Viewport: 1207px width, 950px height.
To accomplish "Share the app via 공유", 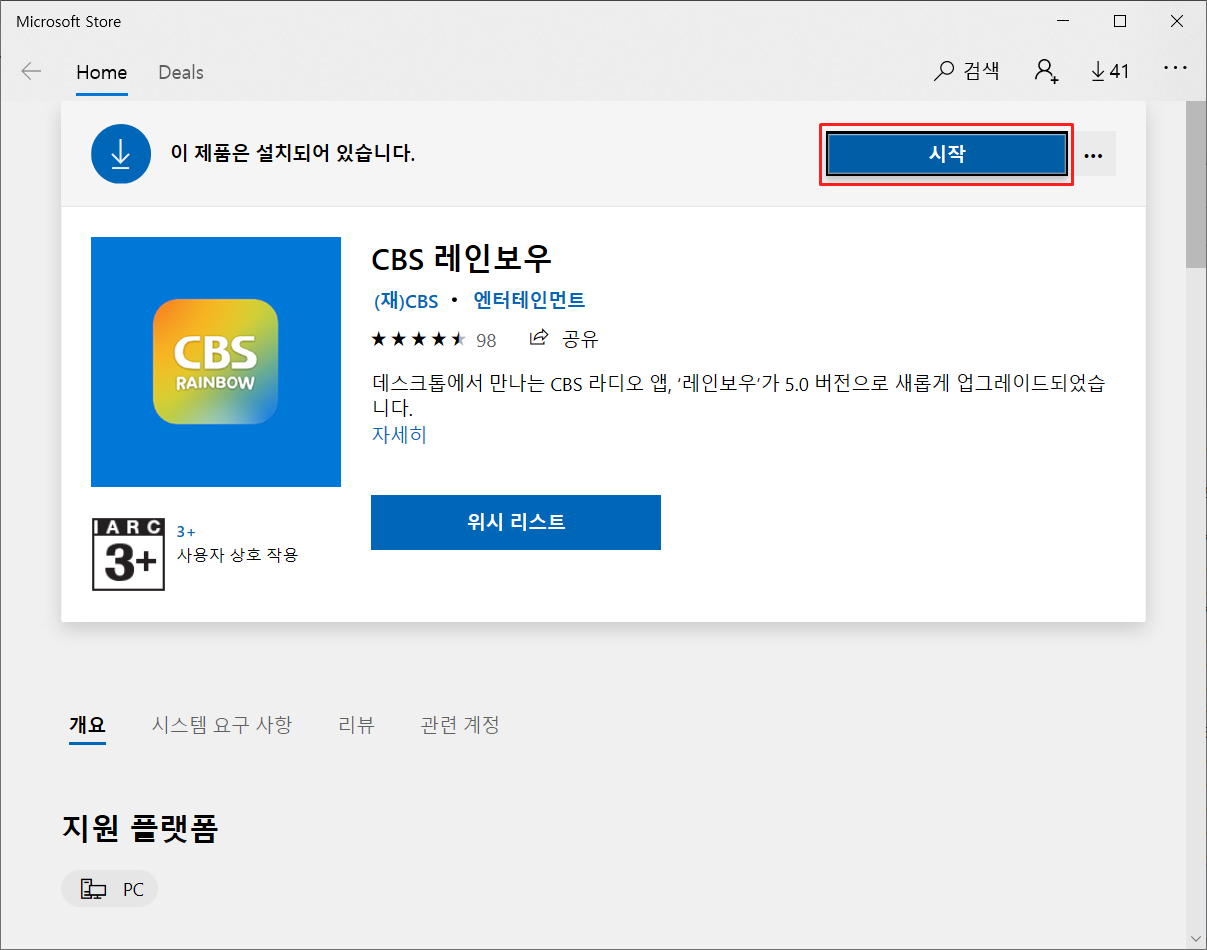I will 564,339.
